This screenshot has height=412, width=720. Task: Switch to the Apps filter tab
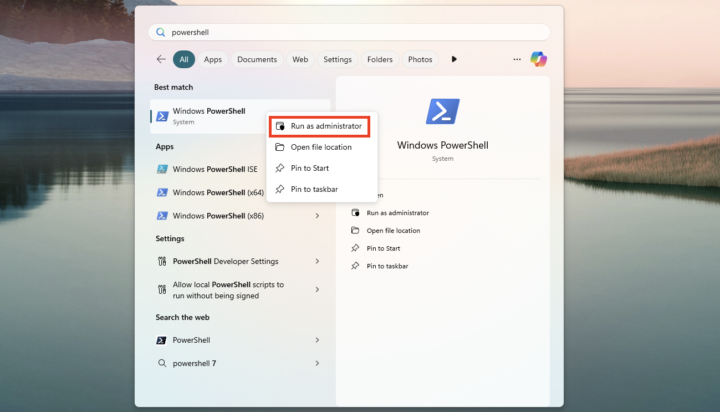pos(213,59)
